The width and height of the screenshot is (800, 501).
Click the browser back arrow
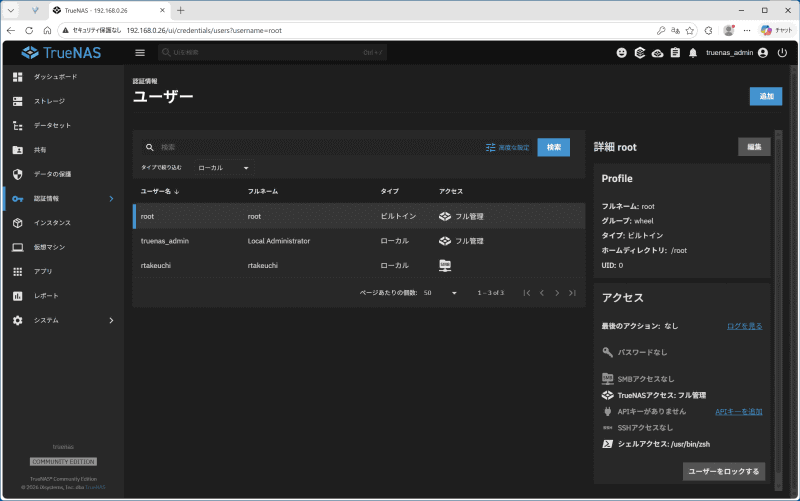pyautogui.click(x=11, y=31)
